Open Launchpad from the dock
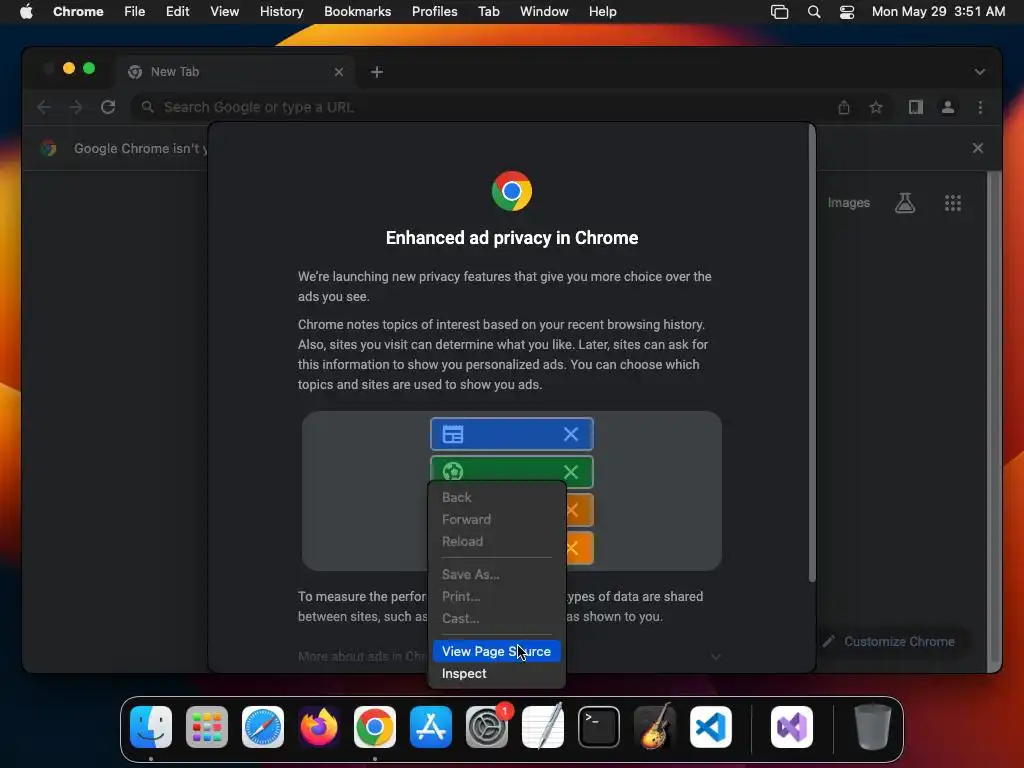 [207, 727]
